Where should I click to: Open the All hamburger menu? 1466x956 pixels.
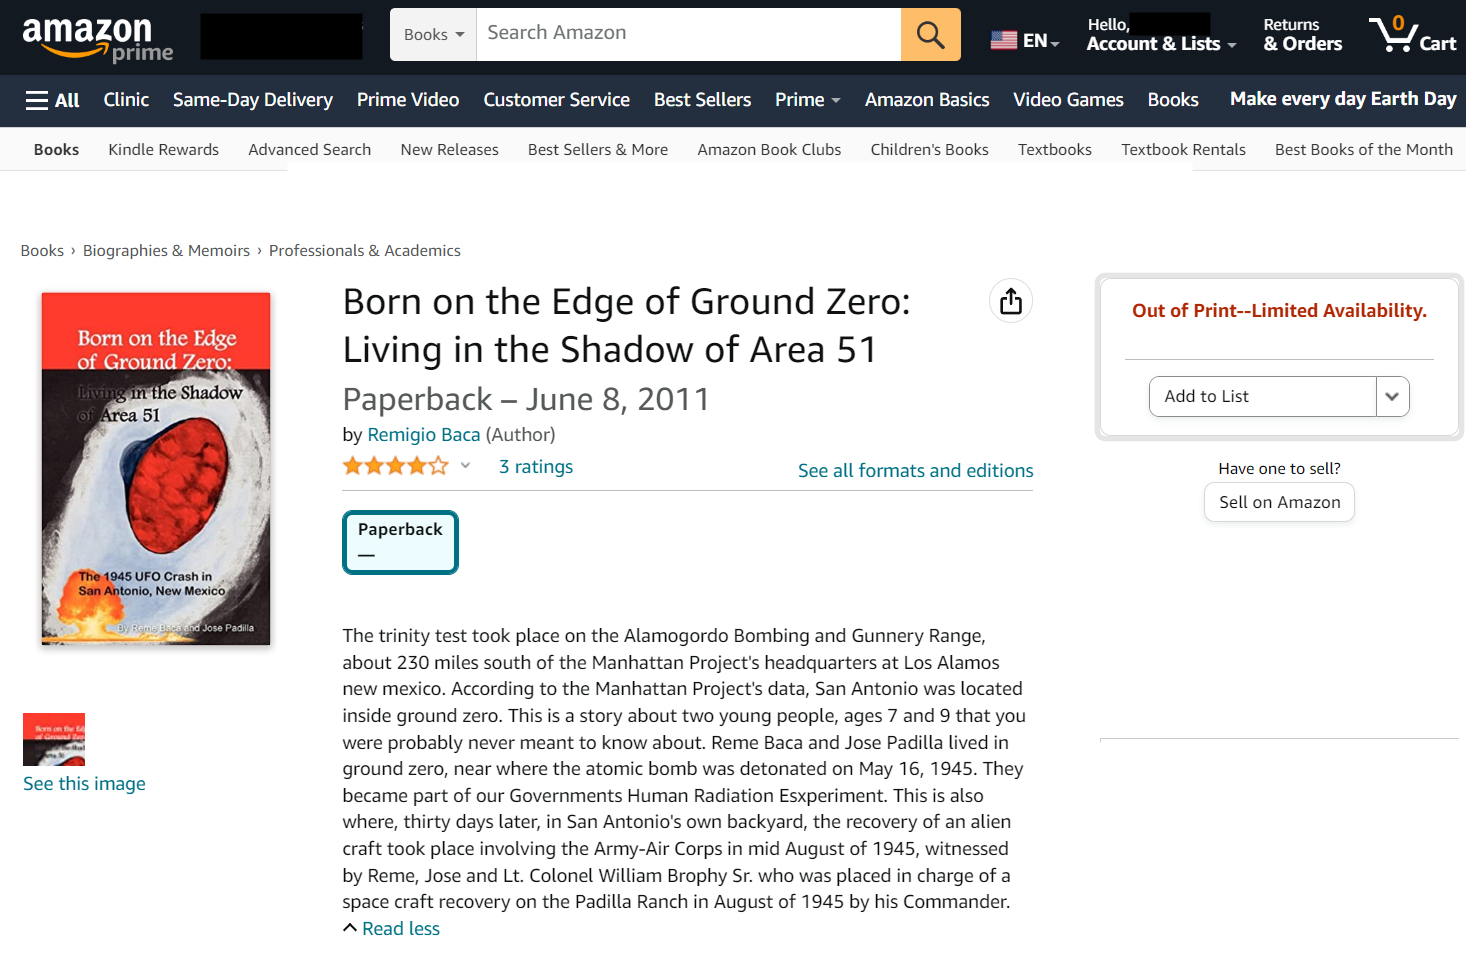[x=52, y=100]
